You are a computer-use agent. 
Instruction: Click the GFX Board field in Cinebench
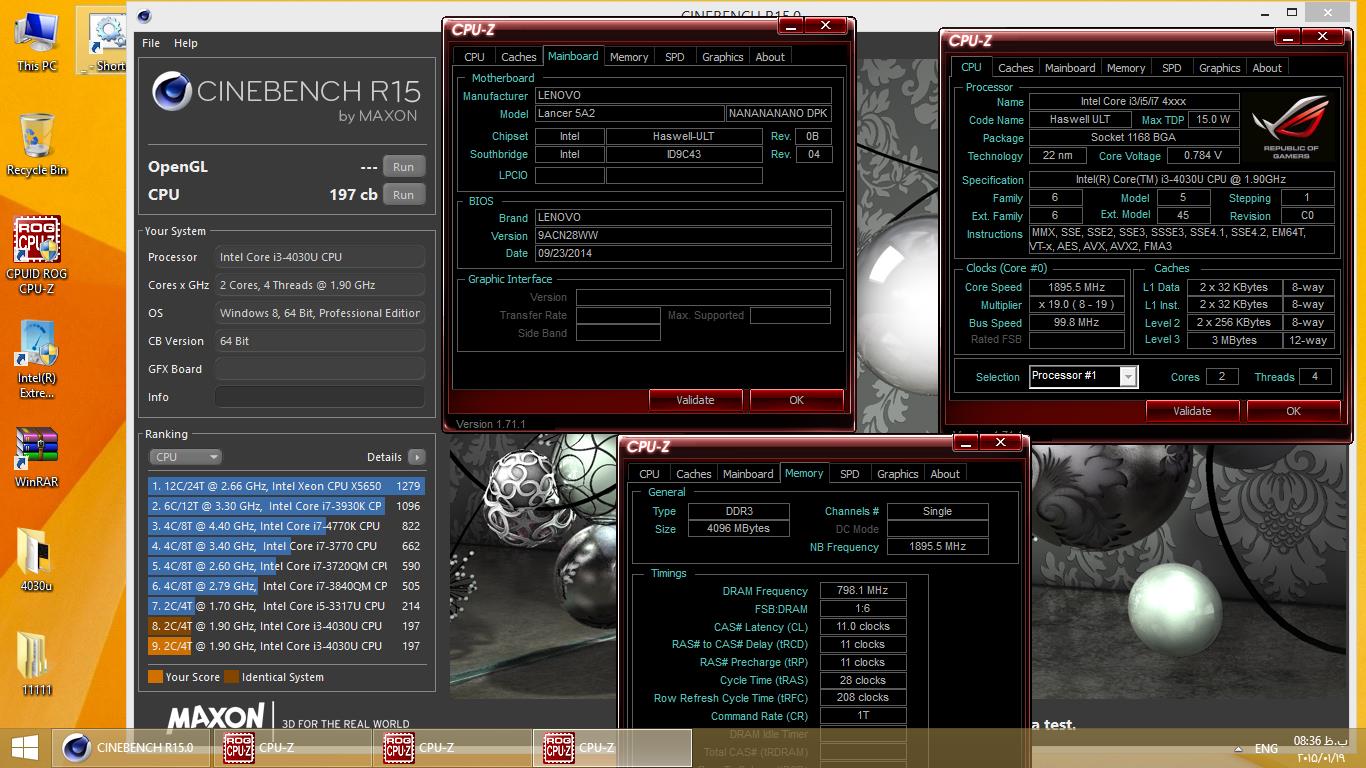pos(319,369)
